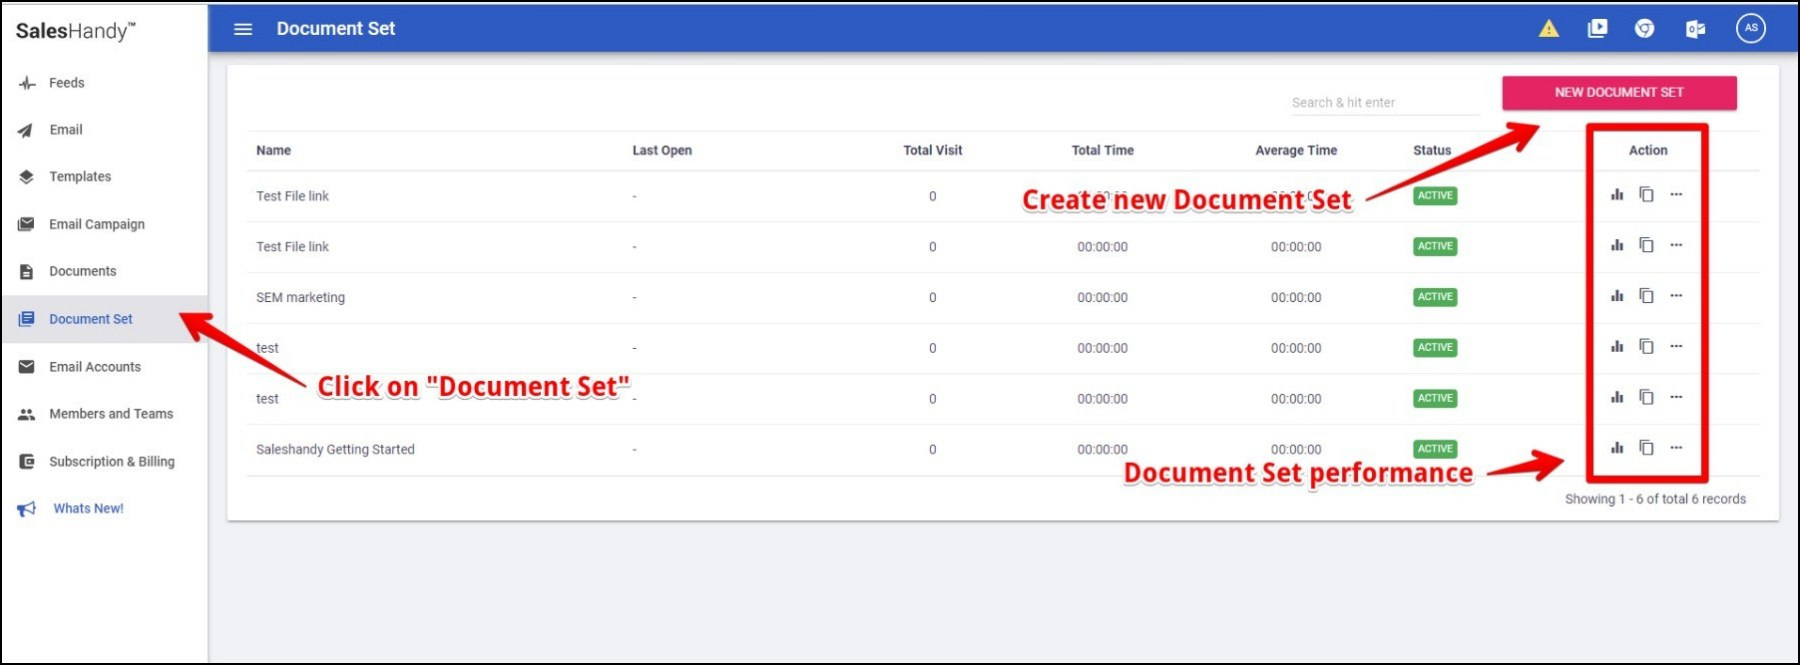The width and height of the screenshot is (1800, 665).
Task: Click the yellow warning alert icon
Action: click(x=1548, y=29)
